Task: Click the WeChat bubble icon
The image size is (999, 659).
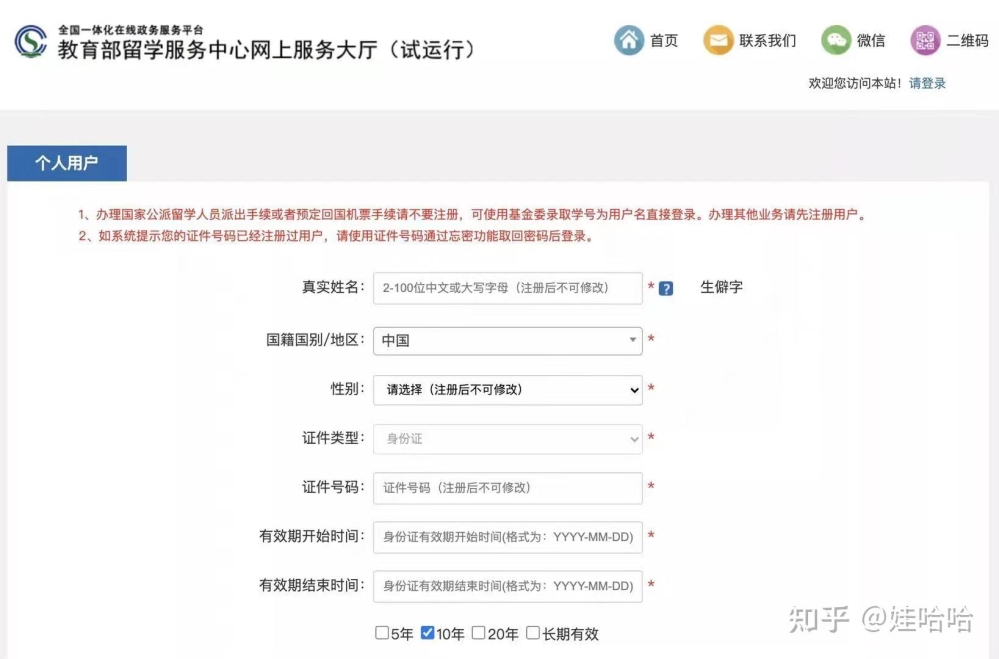Action: click(x=836, y=40)
